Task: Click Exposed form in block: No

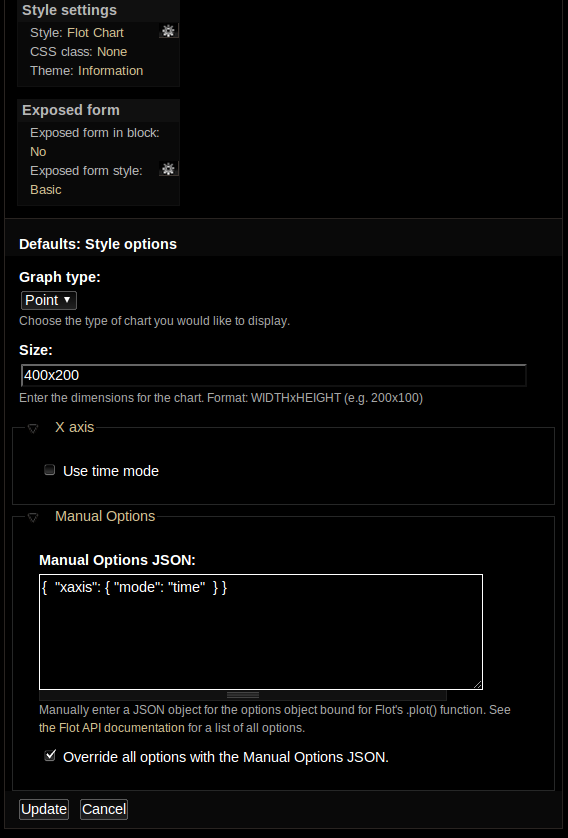Action: coord(95,142)
